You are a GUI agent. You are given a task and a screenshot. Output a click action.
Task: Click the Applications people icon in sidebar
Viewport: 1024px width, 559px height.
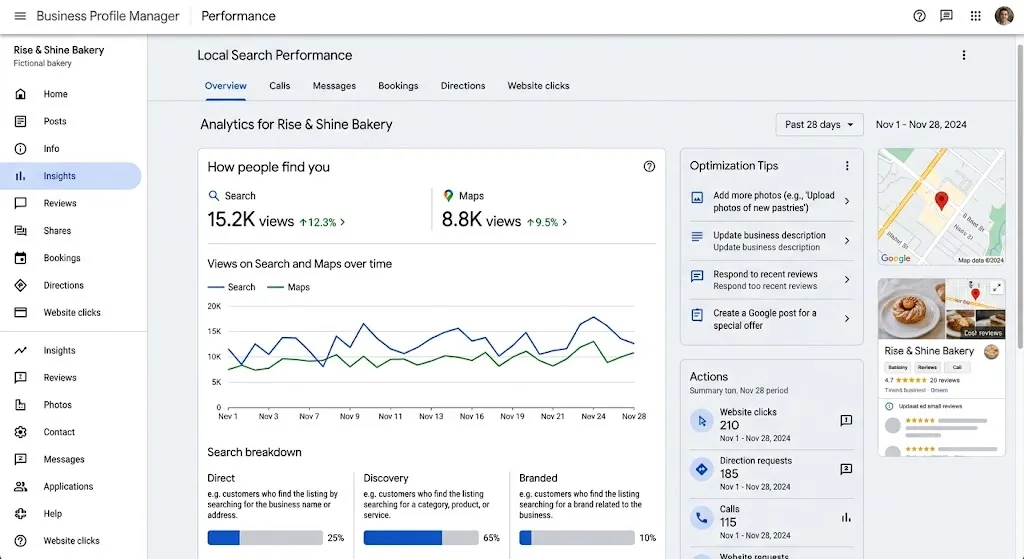[20, 487]
